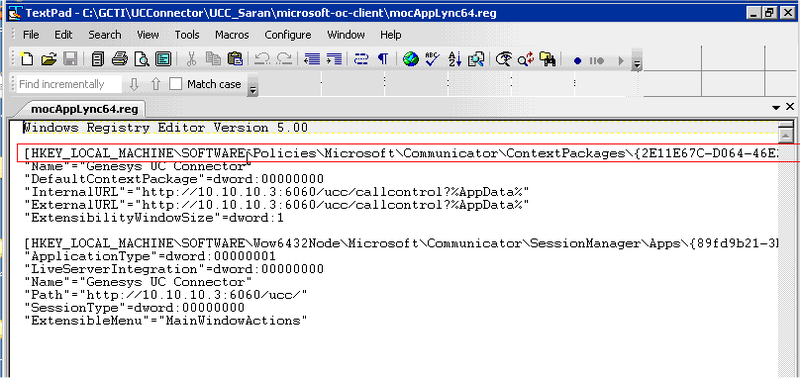The image size is (800, 378).
Task: Open document list arrow beside tab close
Action: pyautogui.click(x=776, y=107)
